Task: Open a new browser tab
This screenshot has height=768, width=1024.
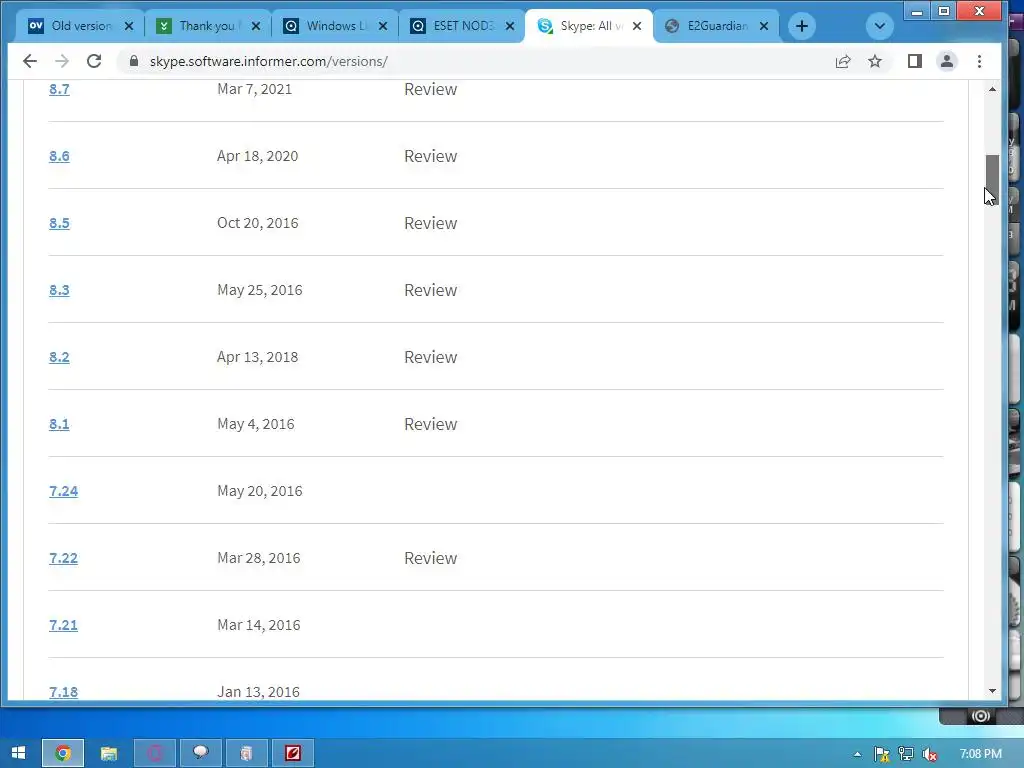Action: (802, 26)
